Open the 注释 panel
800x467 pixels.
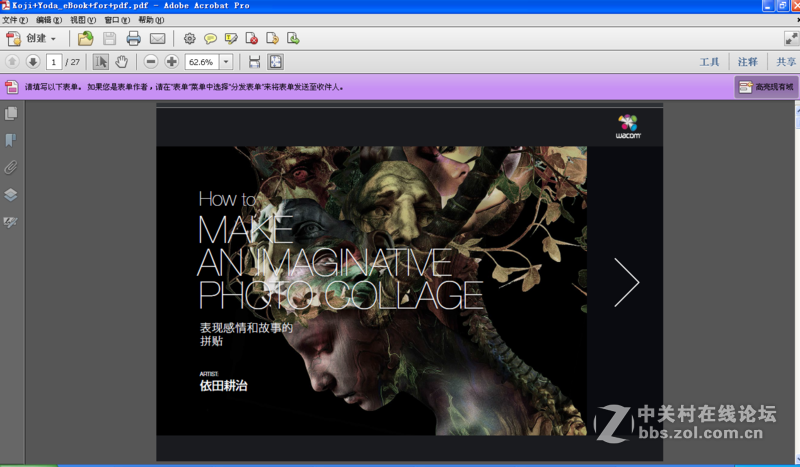coord(747,62)
